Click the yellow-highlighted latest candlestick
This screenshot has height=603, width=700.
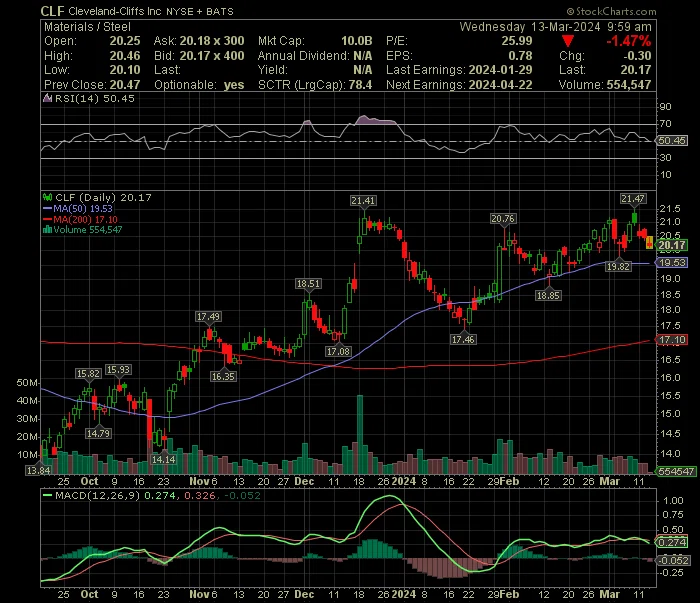(649, 242)
